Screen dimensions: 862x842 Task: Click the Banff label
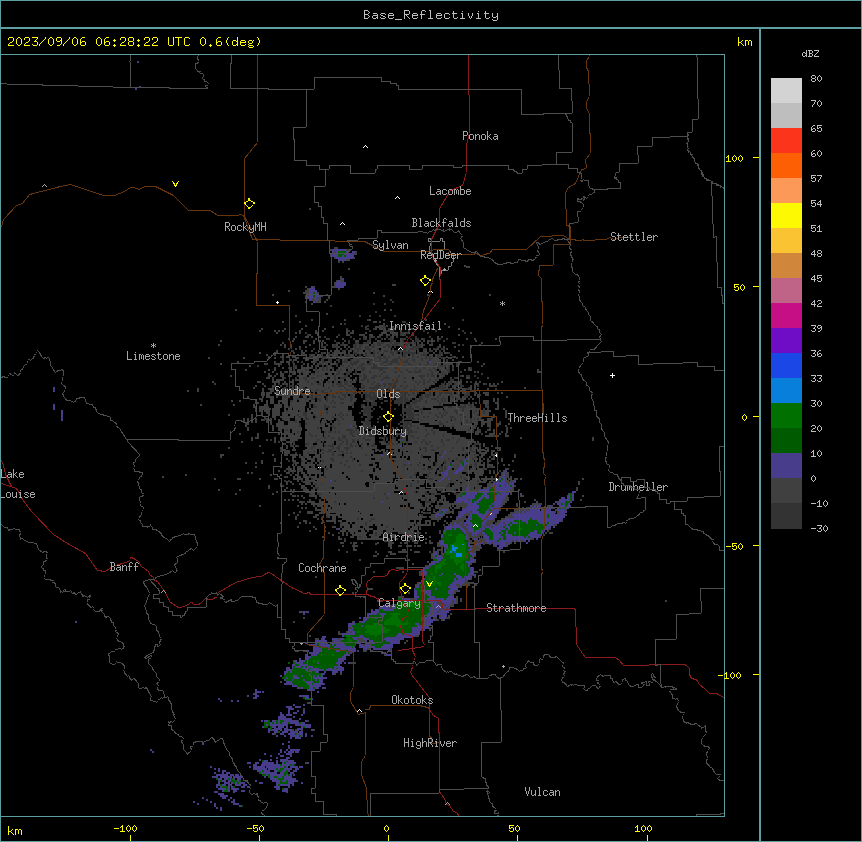tap(124, 567)
